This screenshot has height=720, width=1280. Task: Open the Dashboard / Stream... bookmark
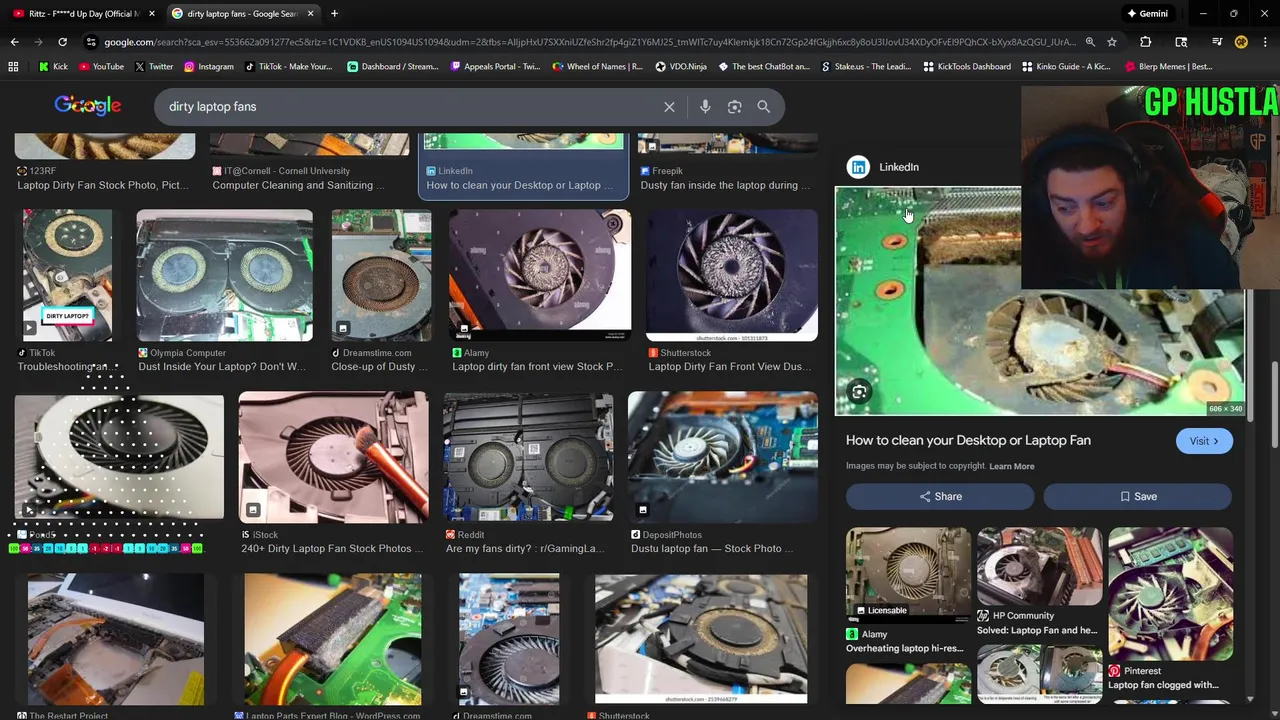[392, 67]
